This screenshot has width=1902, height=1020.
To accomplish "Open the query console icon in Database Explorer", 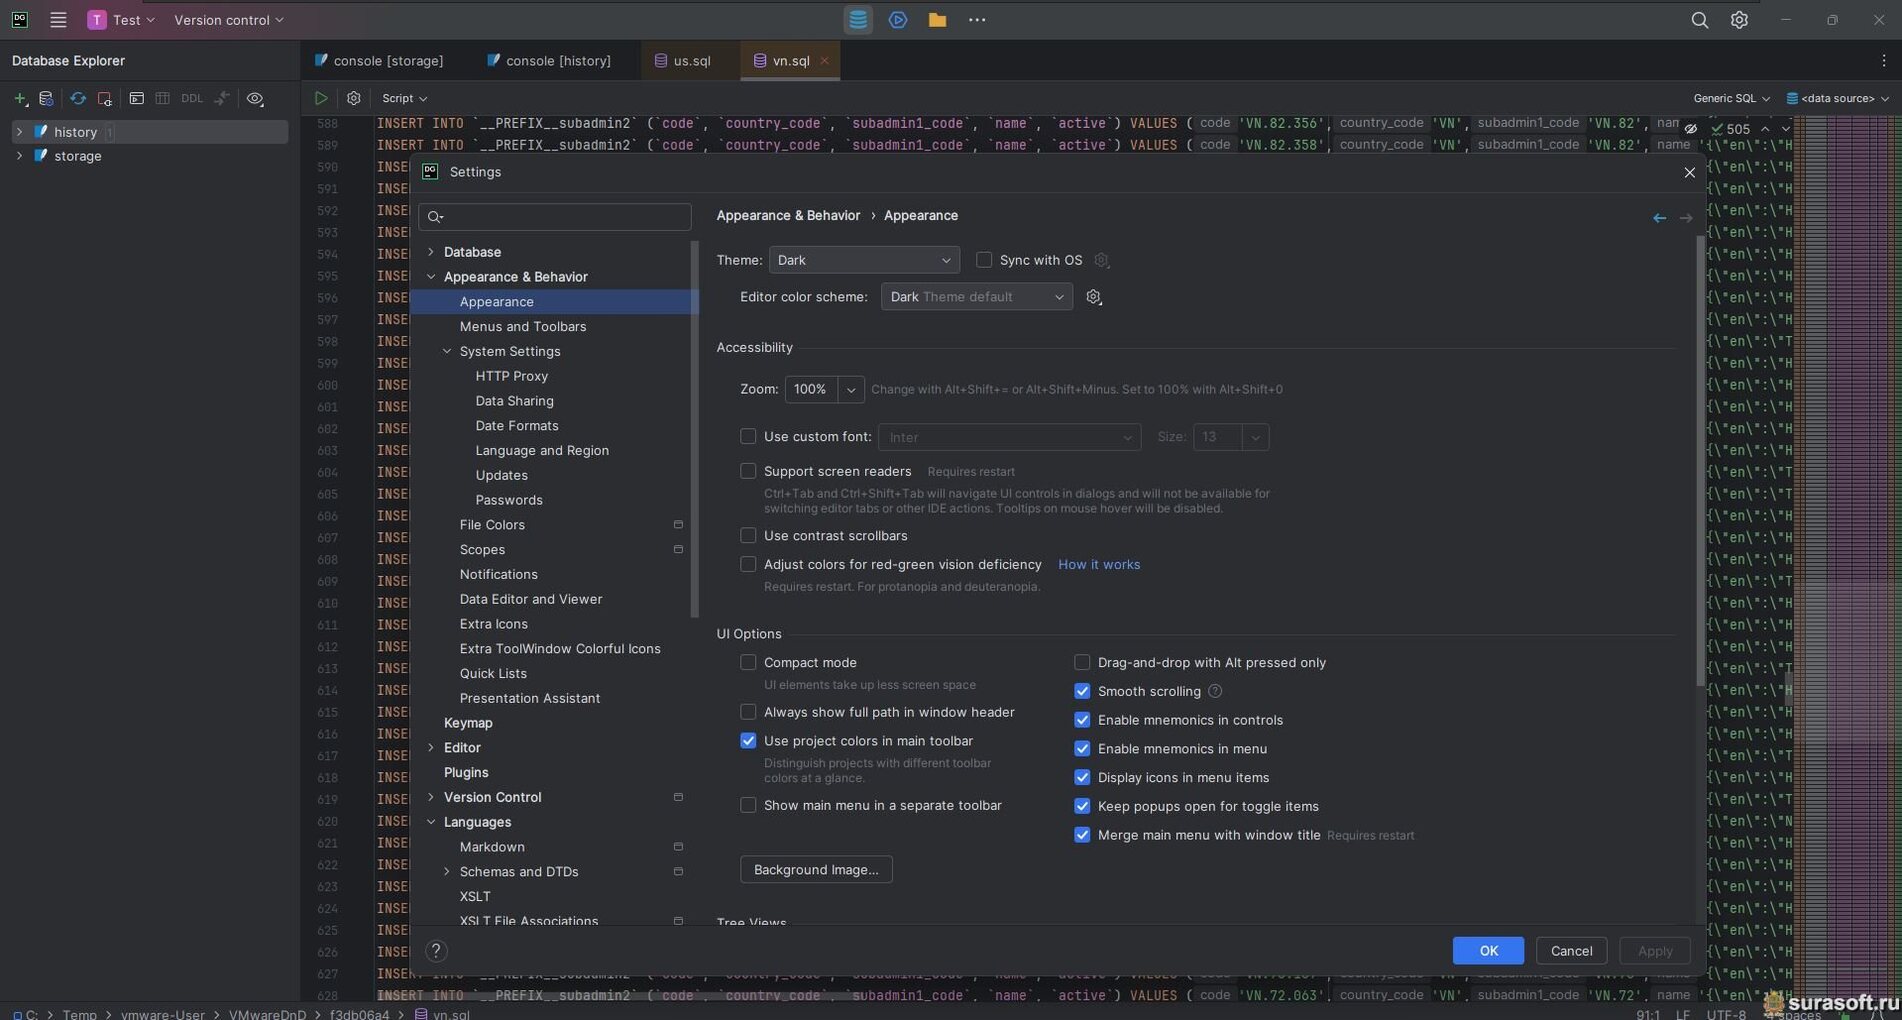I will click(136, 99).
